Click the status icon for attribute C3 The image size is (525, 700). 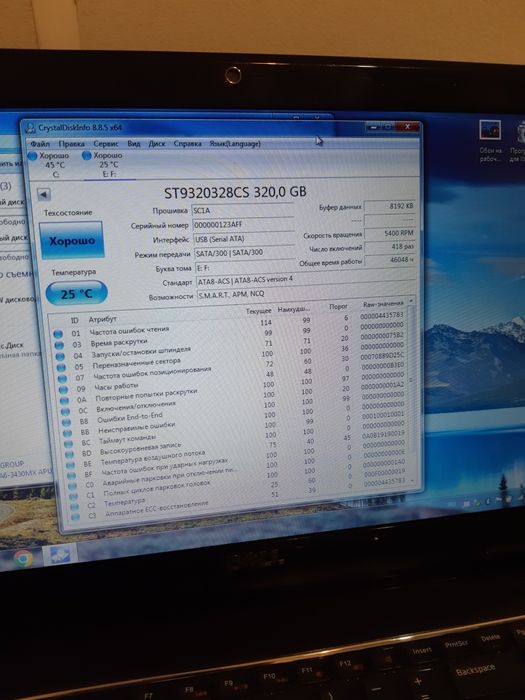point(75,517)
